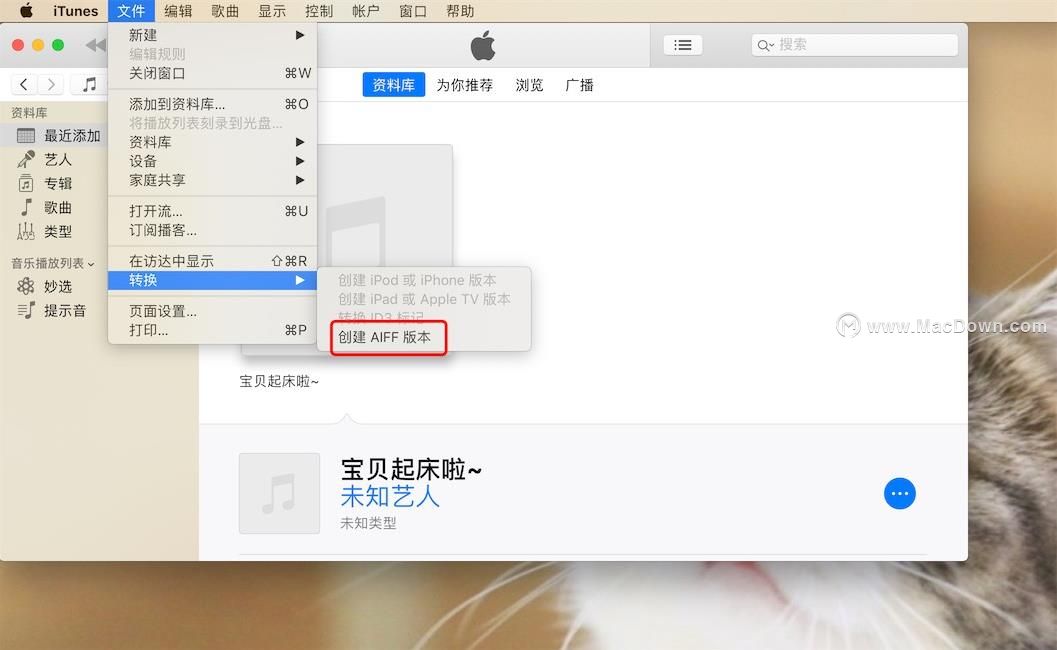The image size is (1057, 650).
Task: Expand the 新建 submenu
Action: coord(212,34)
